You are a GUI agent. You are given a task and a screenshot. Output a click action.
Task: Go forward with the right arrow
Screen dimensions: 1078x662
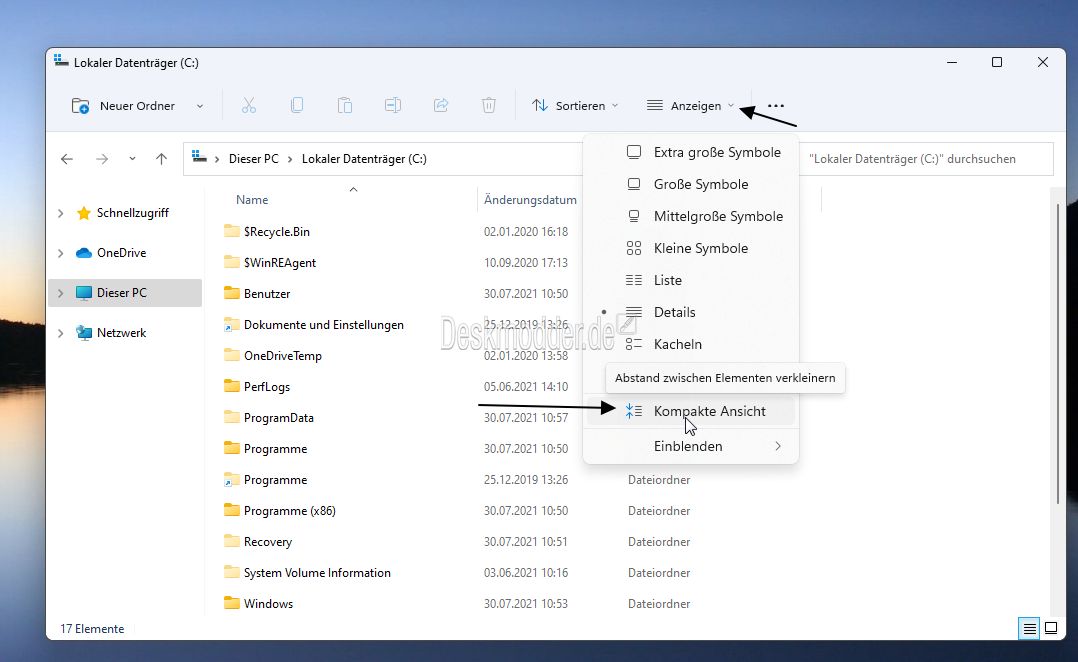pos(102,159)
